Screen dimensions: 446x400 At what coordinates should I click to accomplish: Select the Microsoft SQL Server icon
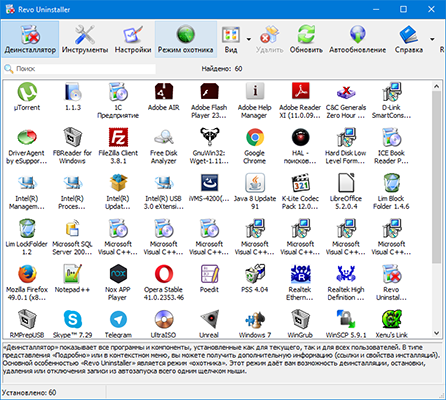click(72, 228)
